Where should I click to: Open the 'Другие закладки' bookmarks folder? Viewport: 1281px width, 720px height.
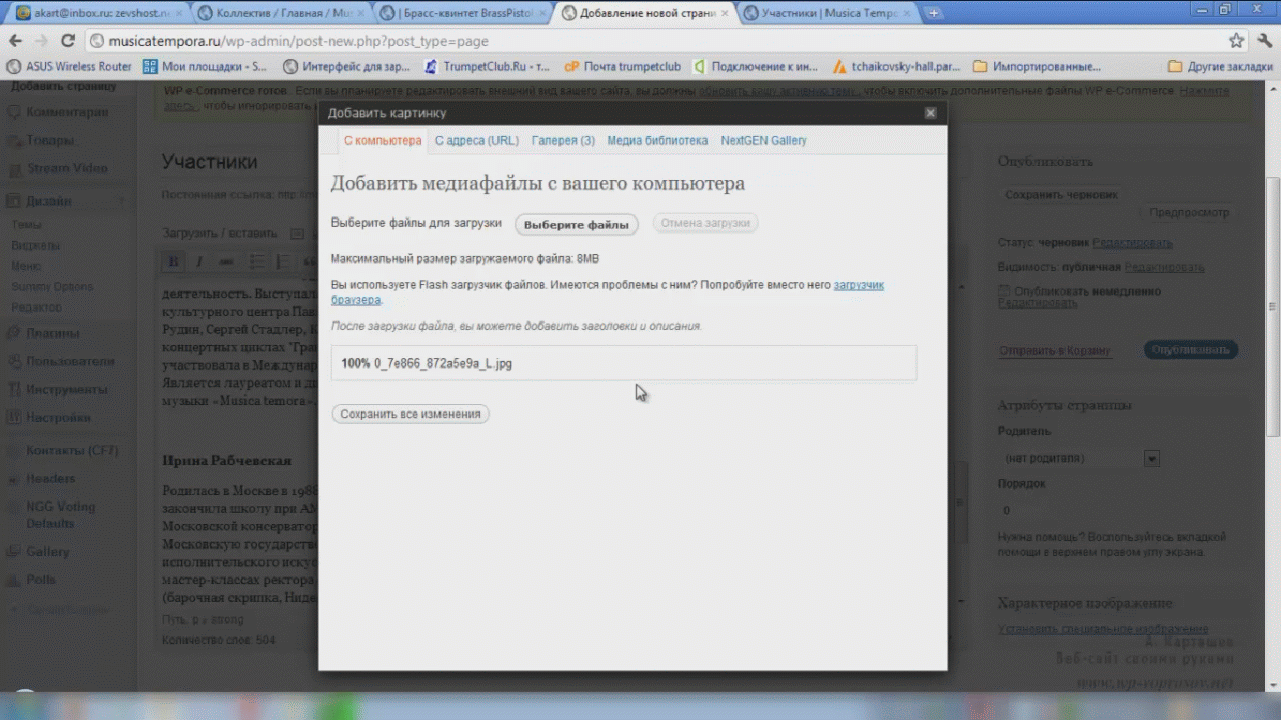coord(1220,67)
